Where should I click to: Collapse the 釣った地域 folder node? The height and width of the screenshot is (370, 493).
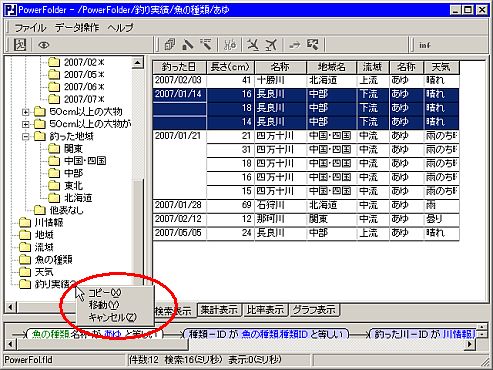[26, 137]
